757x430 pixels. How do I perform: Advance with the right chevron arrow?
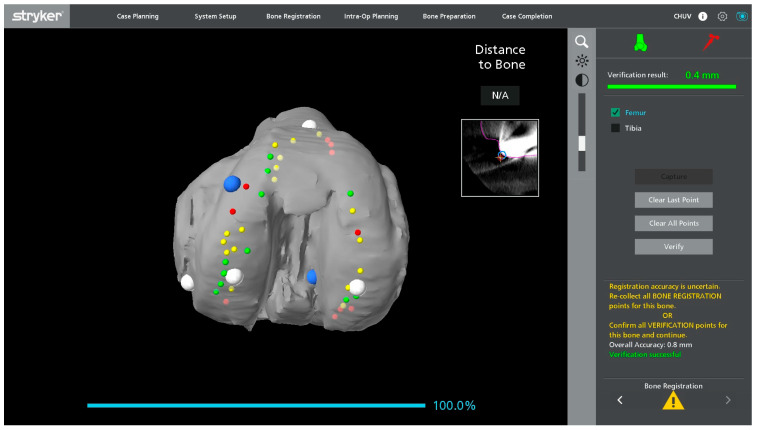728,400
